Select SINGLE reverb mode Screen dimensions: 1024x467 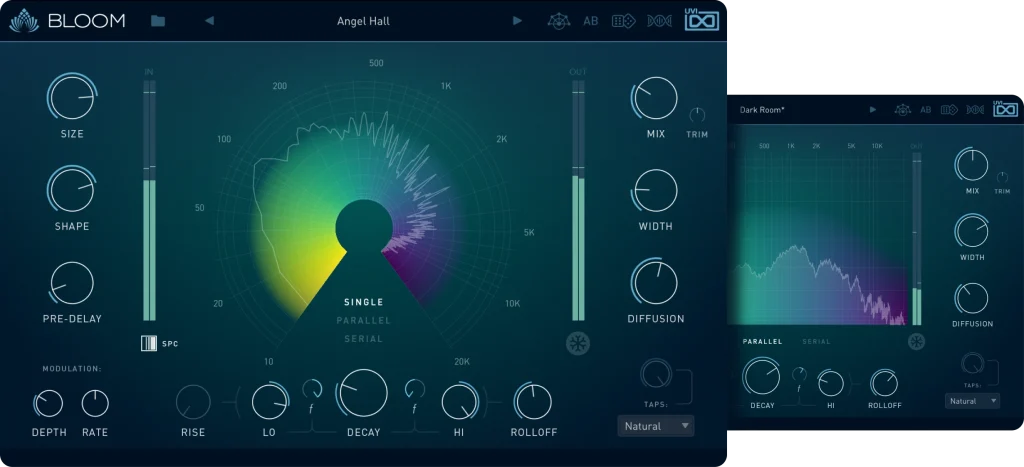[x=363, y=302]
